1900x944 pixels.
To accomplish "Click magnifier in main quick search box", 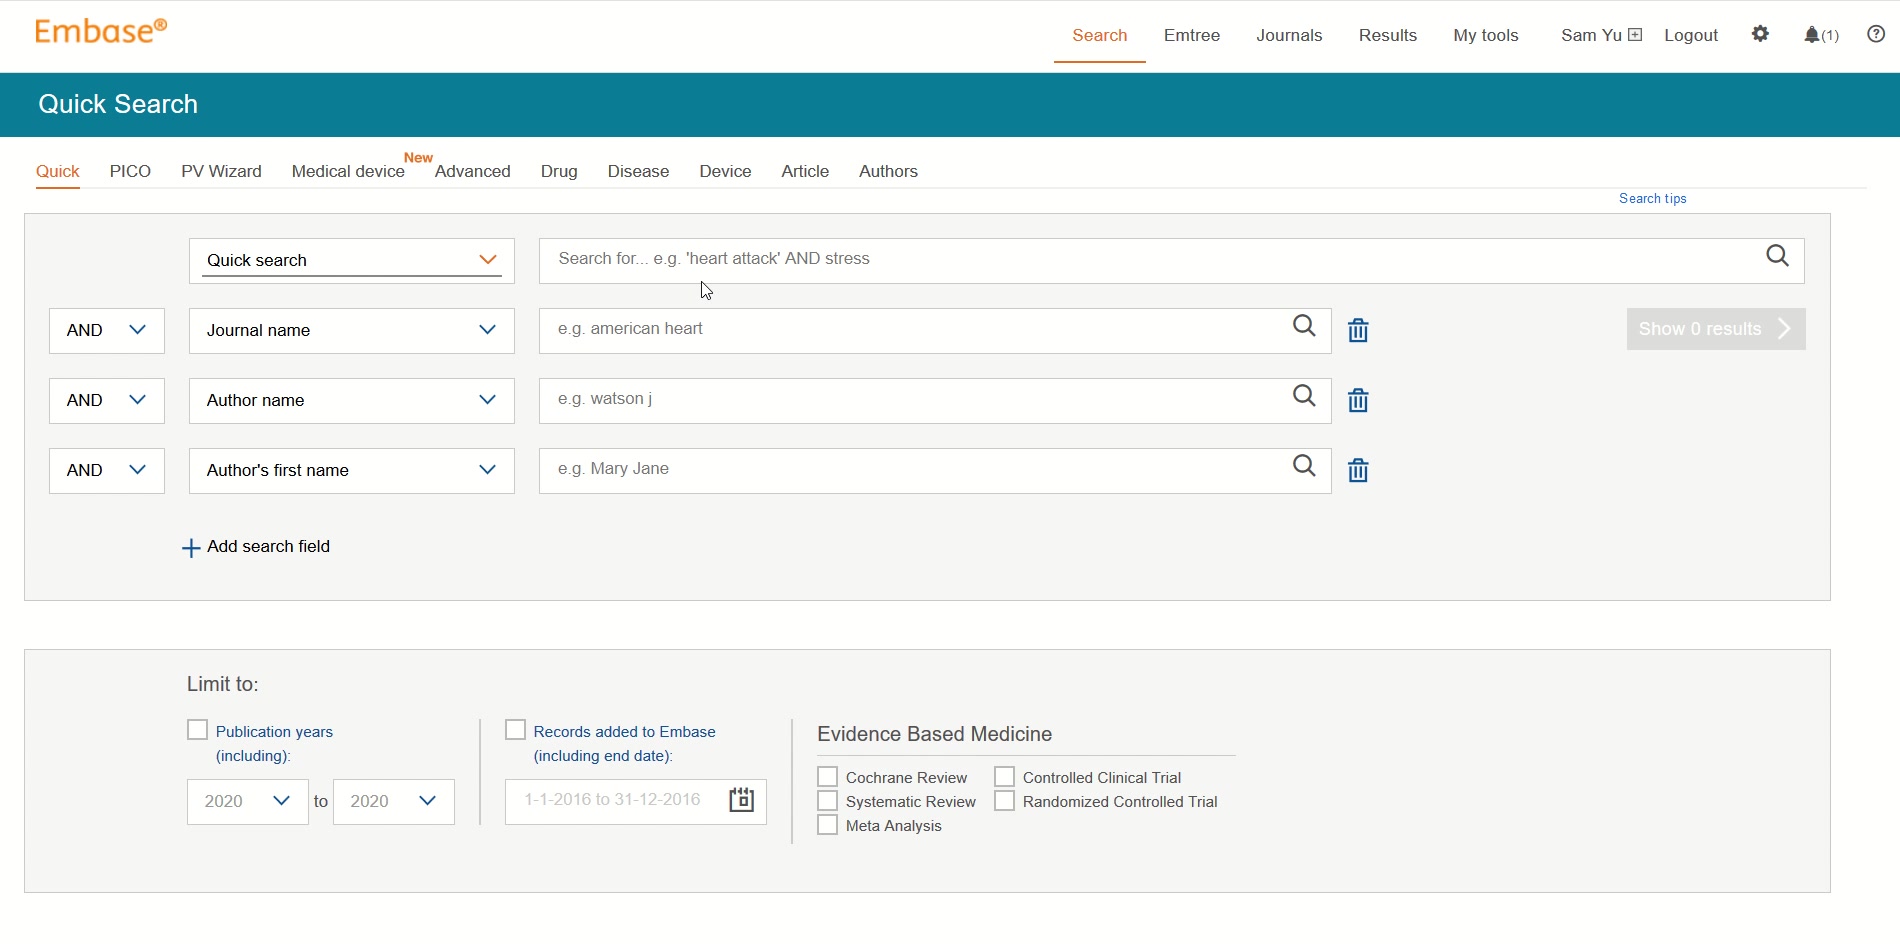I will coord(1777,256).
